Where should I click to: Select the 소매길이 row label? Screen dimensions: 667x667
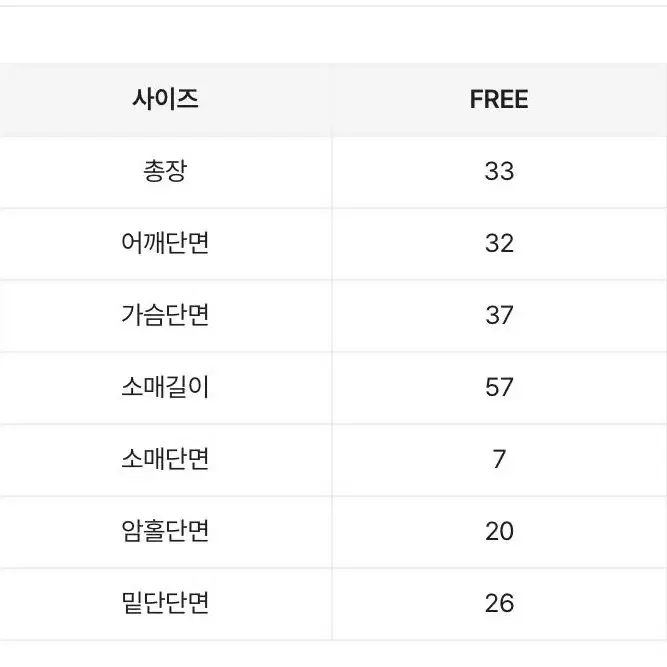coord(165,387)
